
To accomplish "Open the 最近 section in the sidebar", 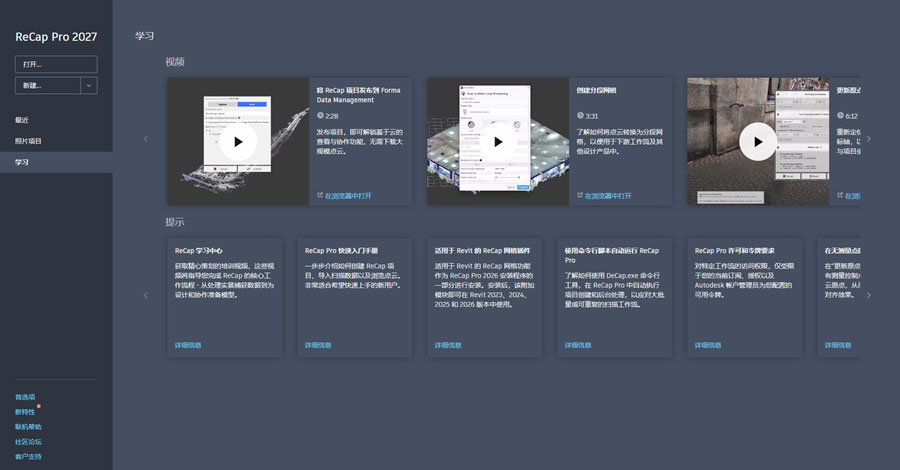I will coord(56,120).
